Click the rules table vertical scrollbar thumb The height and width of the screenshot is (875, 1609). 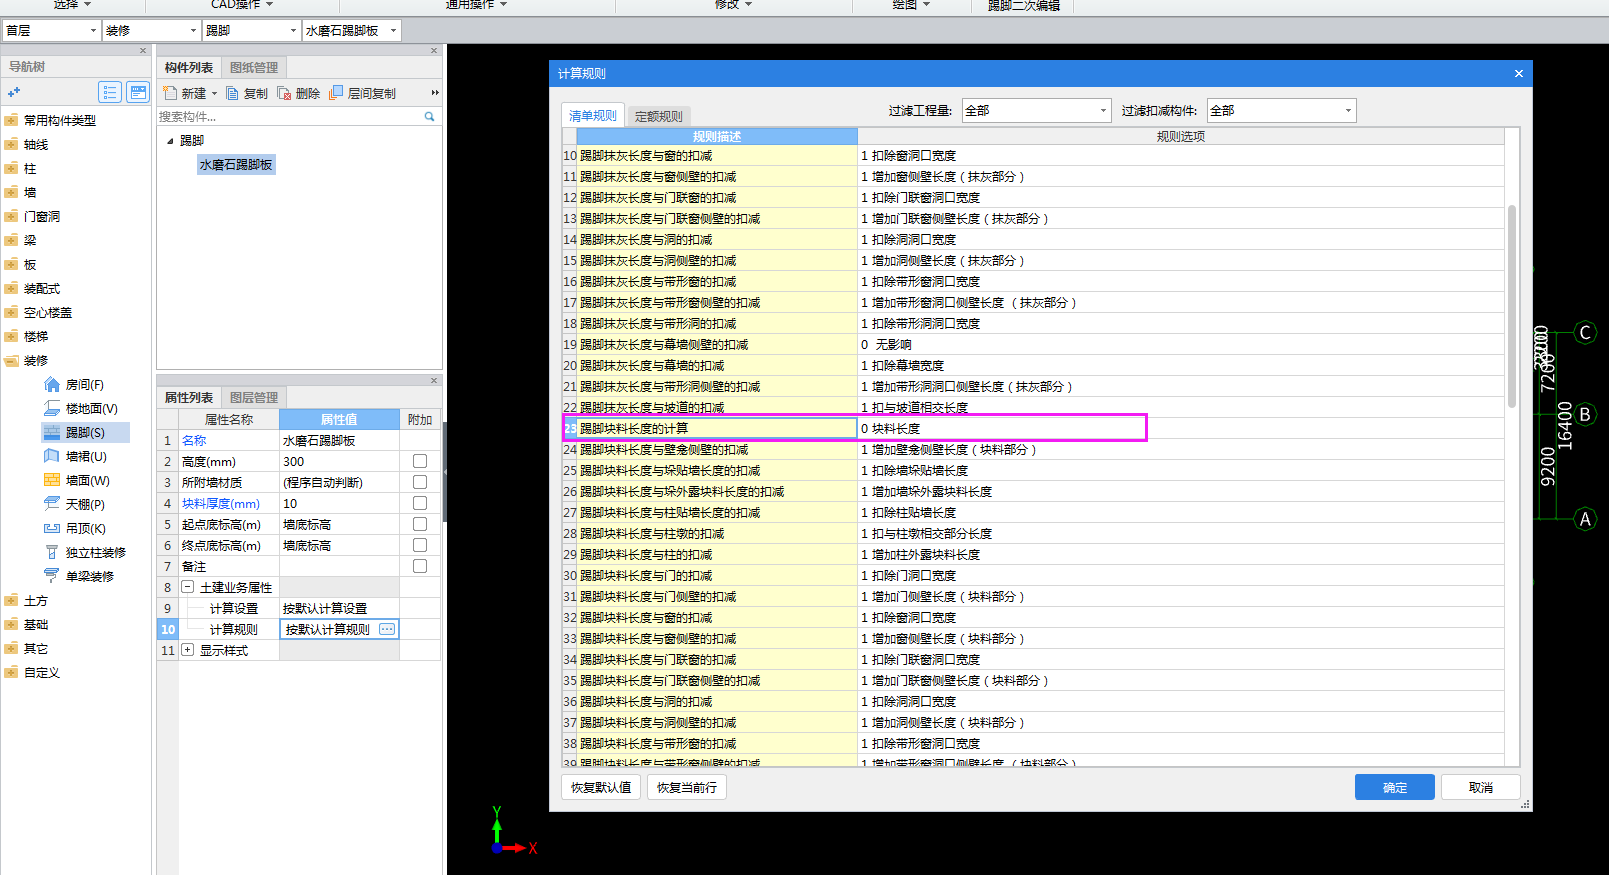click(1512, 306)
